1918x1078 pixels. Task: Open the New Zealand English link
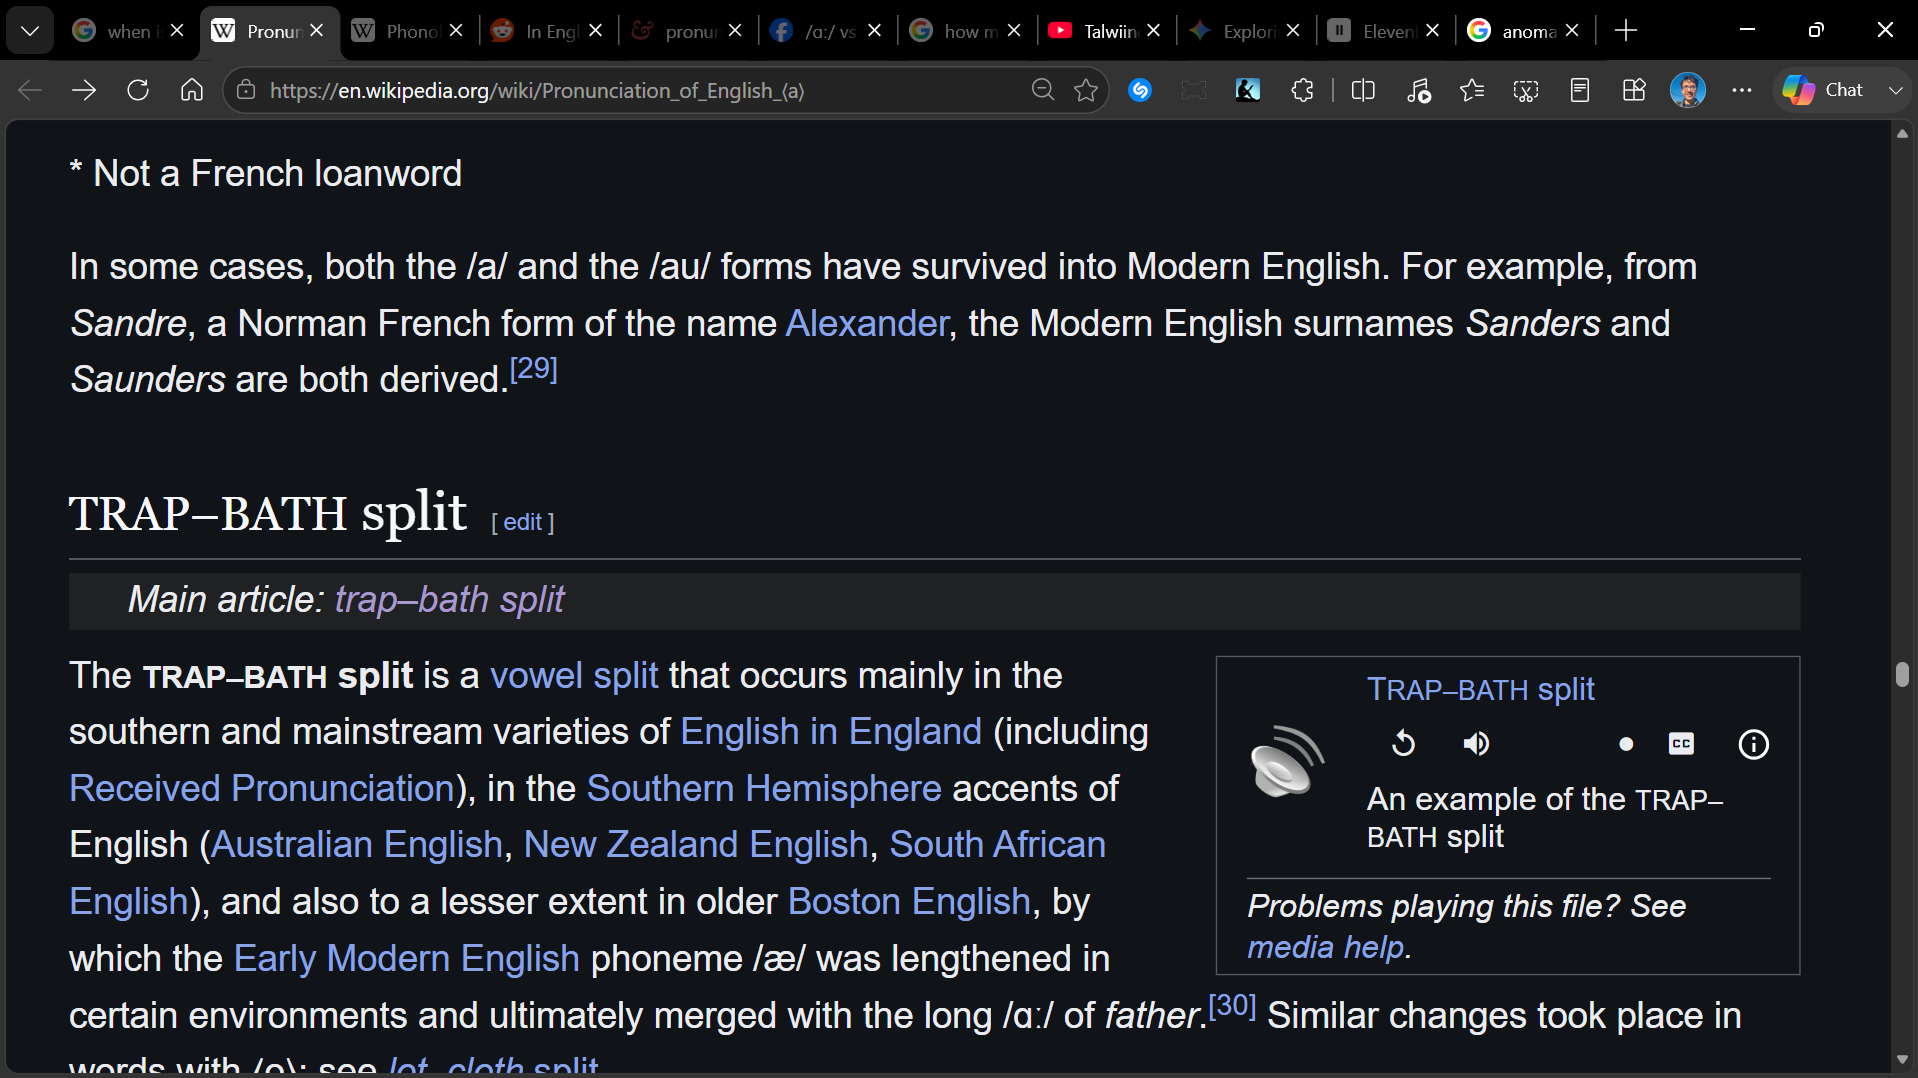pyautogui.click(x=696, y=845)
